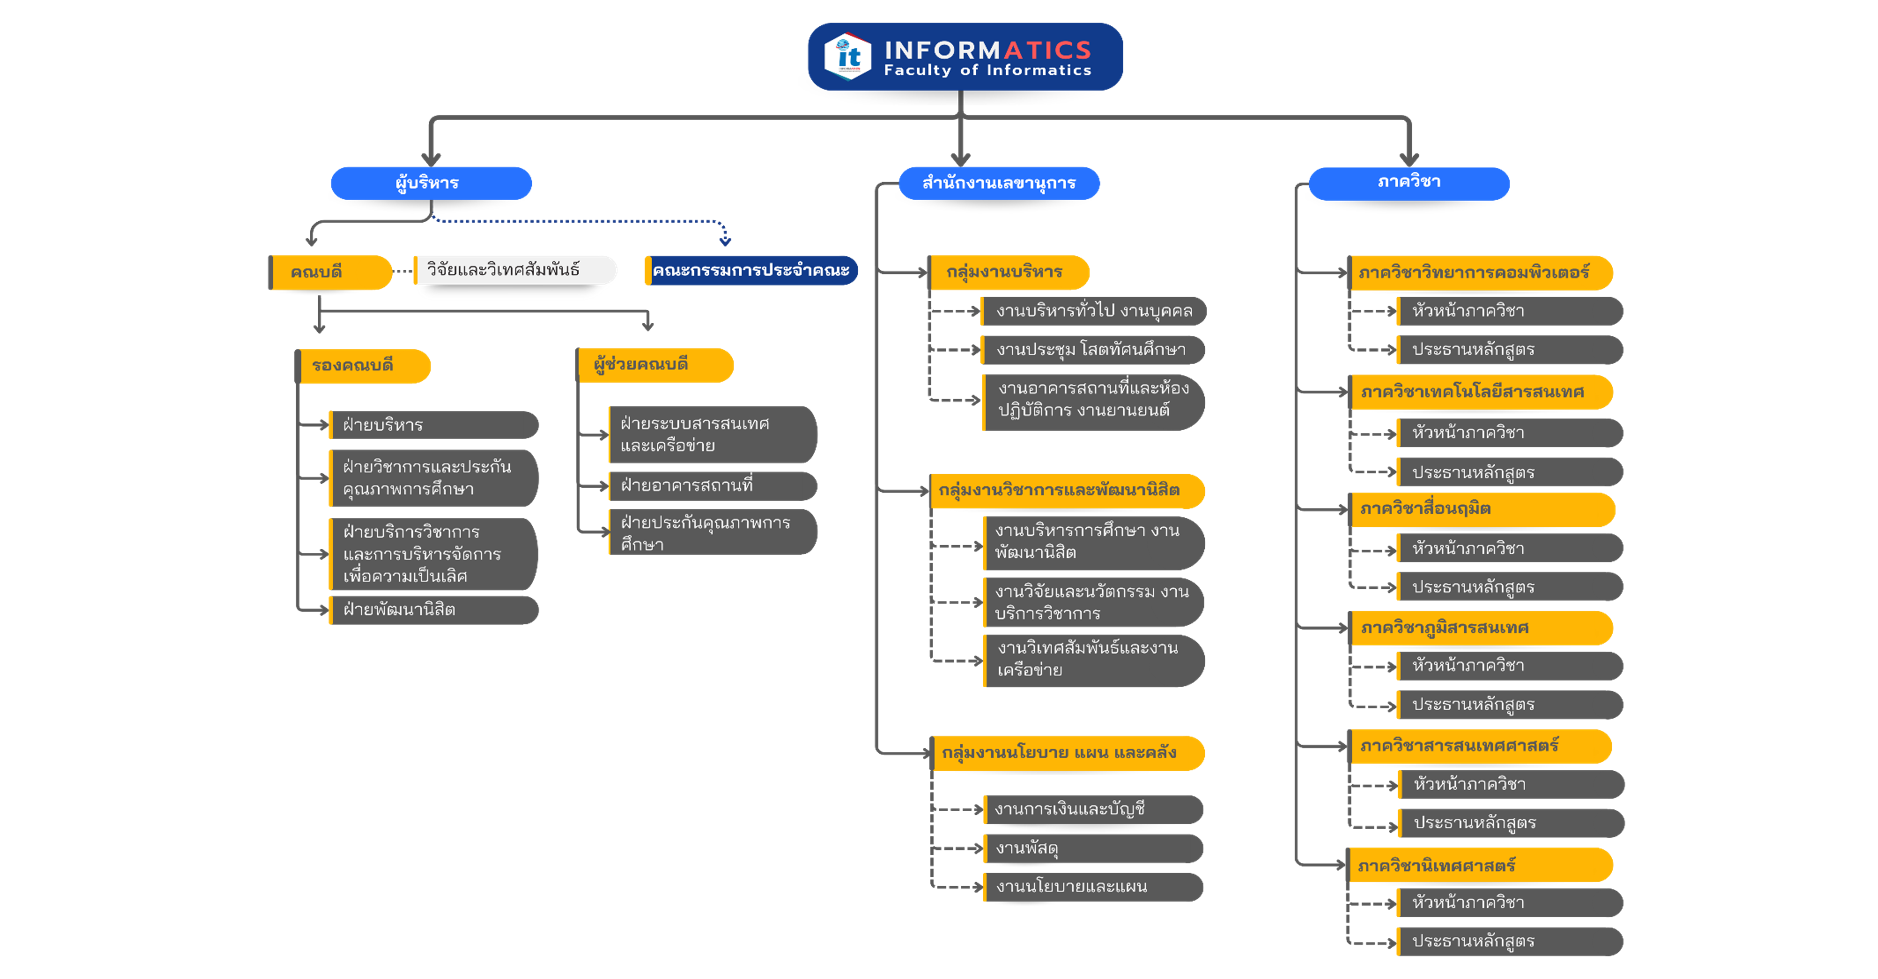This screenshot has width=1878, height=979.
Task: Click the yellow คณบดี box
Action: coord(330,272)
